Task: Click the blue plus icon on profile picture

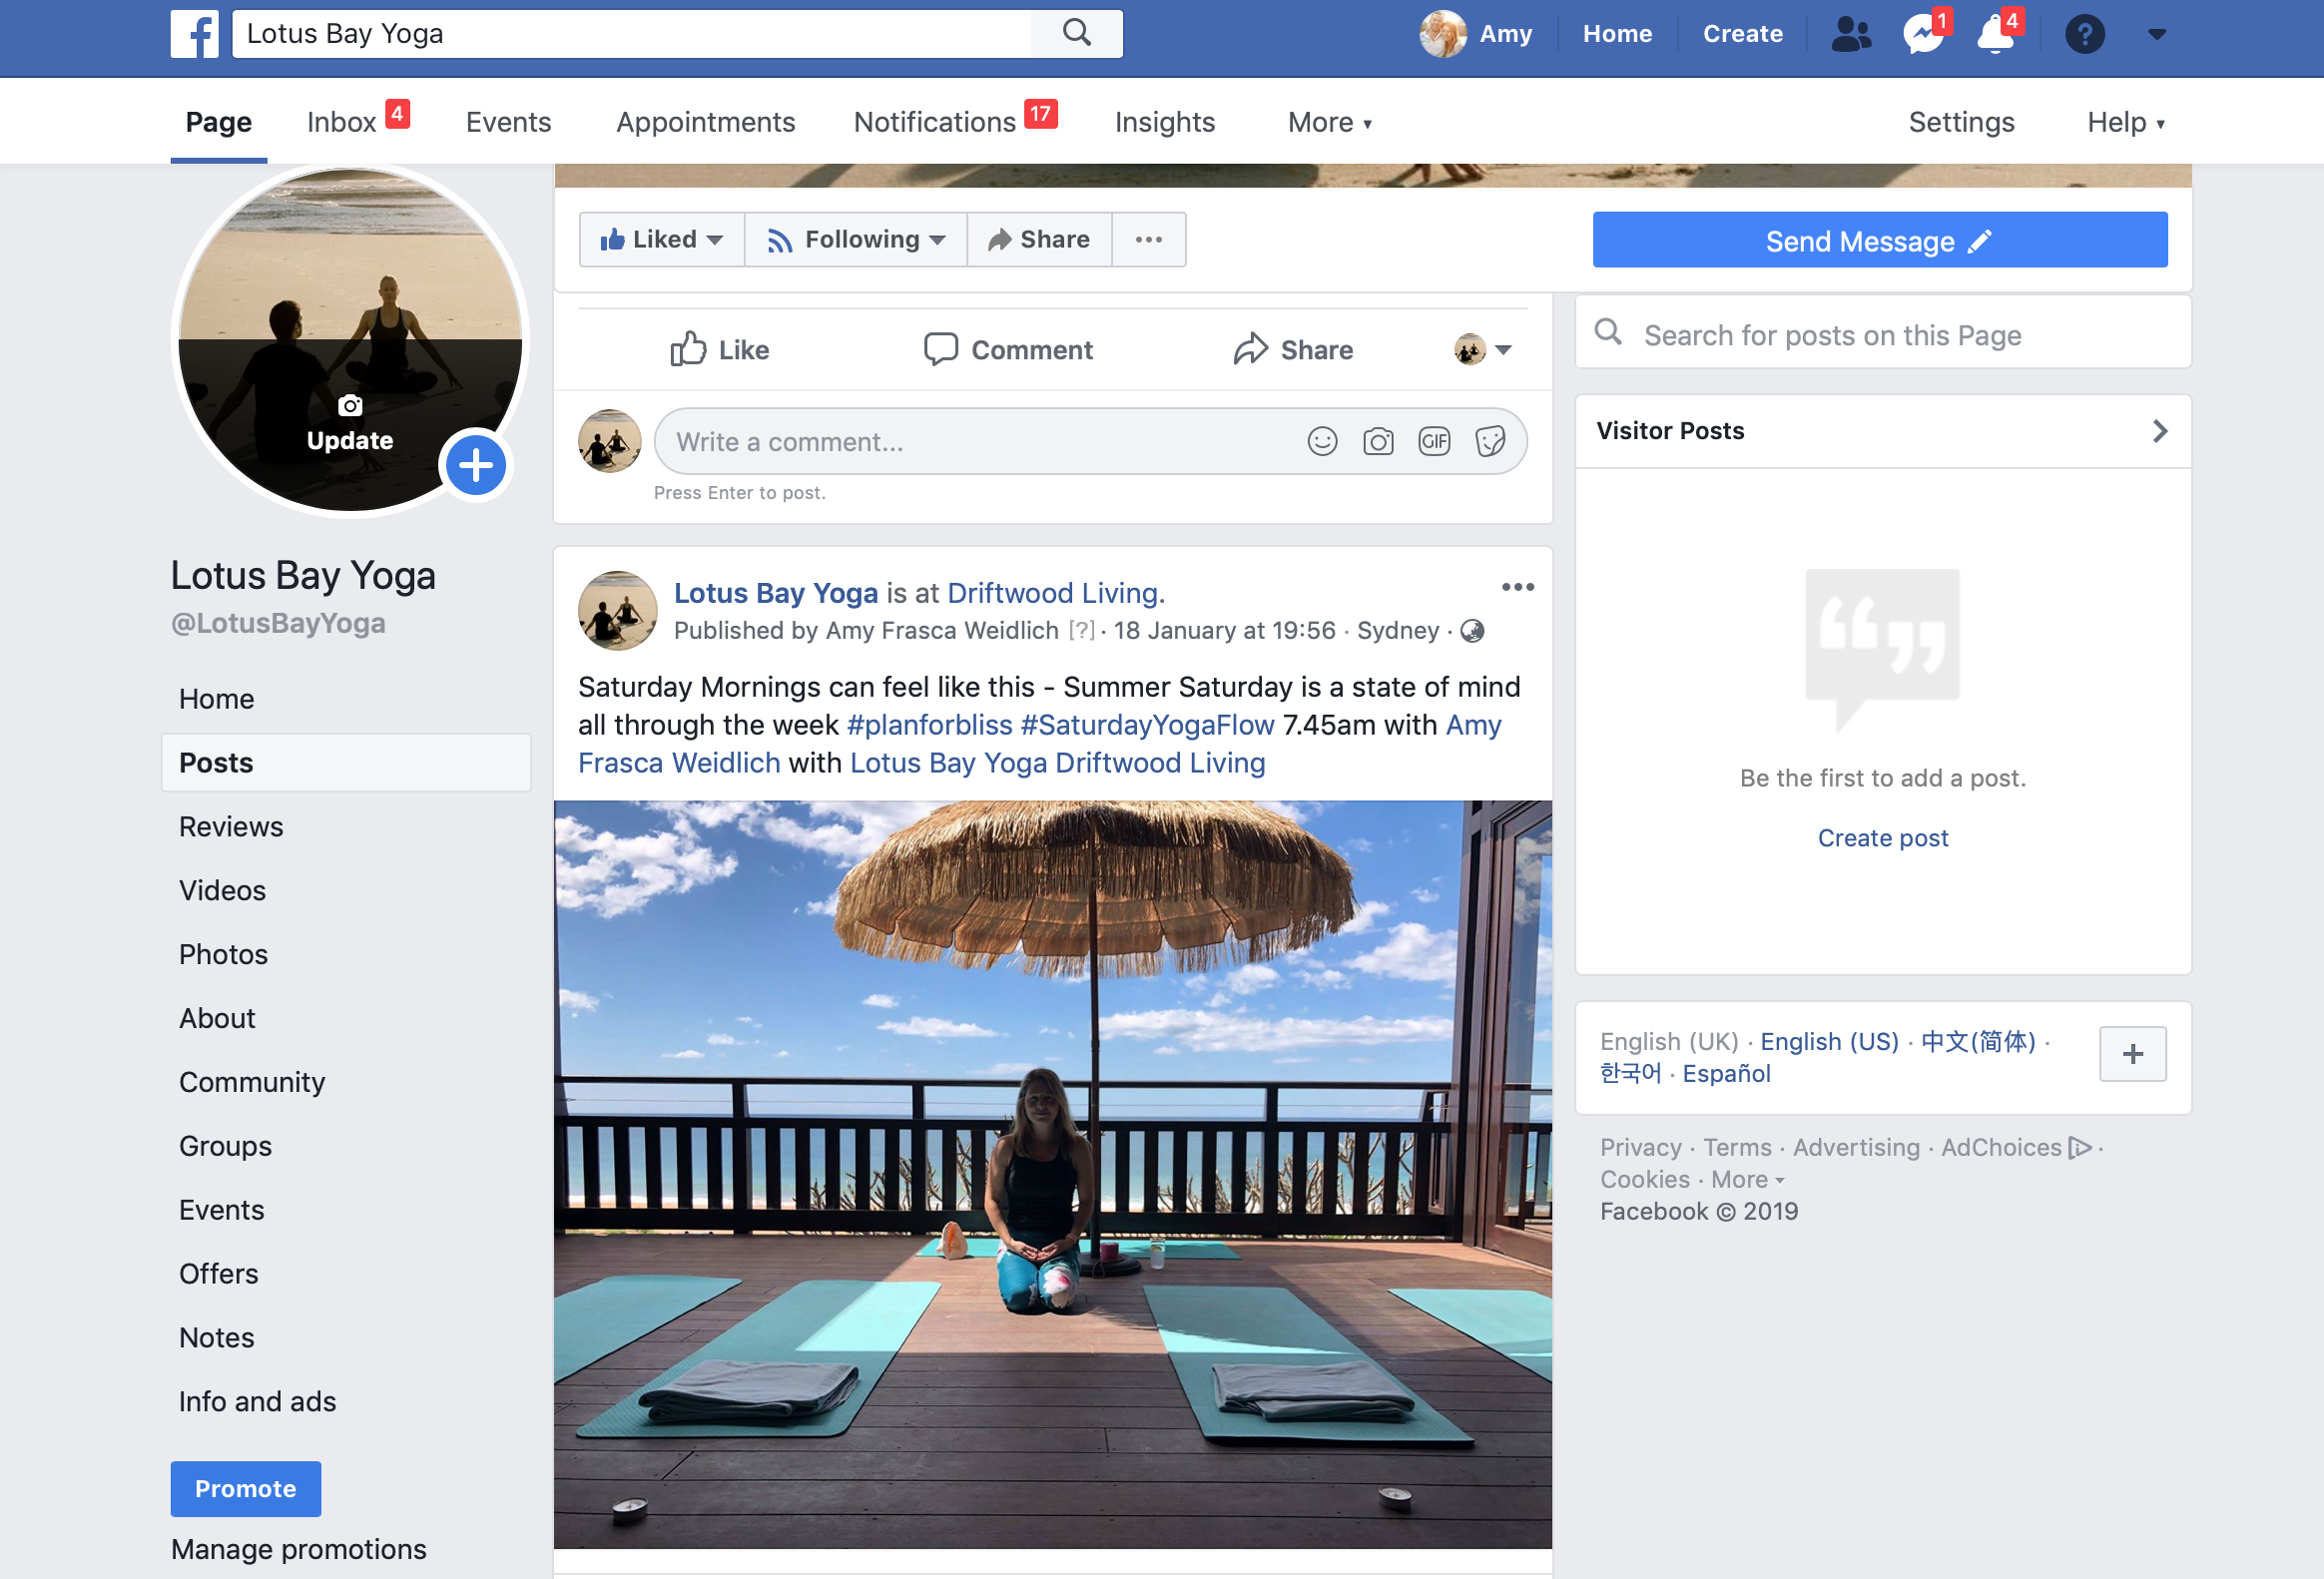Action: pos(476,465)
